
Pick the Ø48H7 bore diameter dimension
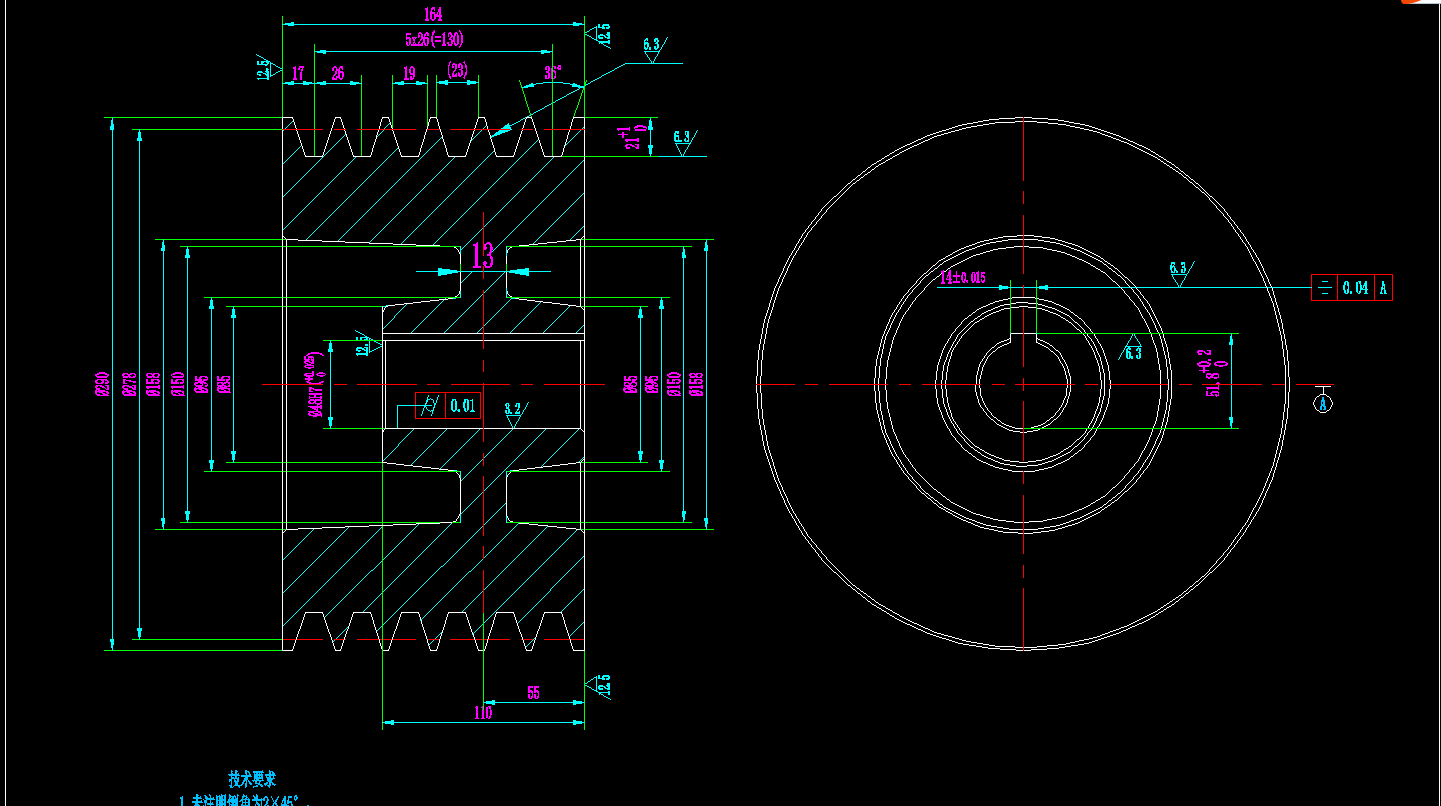pyautogui.click(x=317, y=386)
